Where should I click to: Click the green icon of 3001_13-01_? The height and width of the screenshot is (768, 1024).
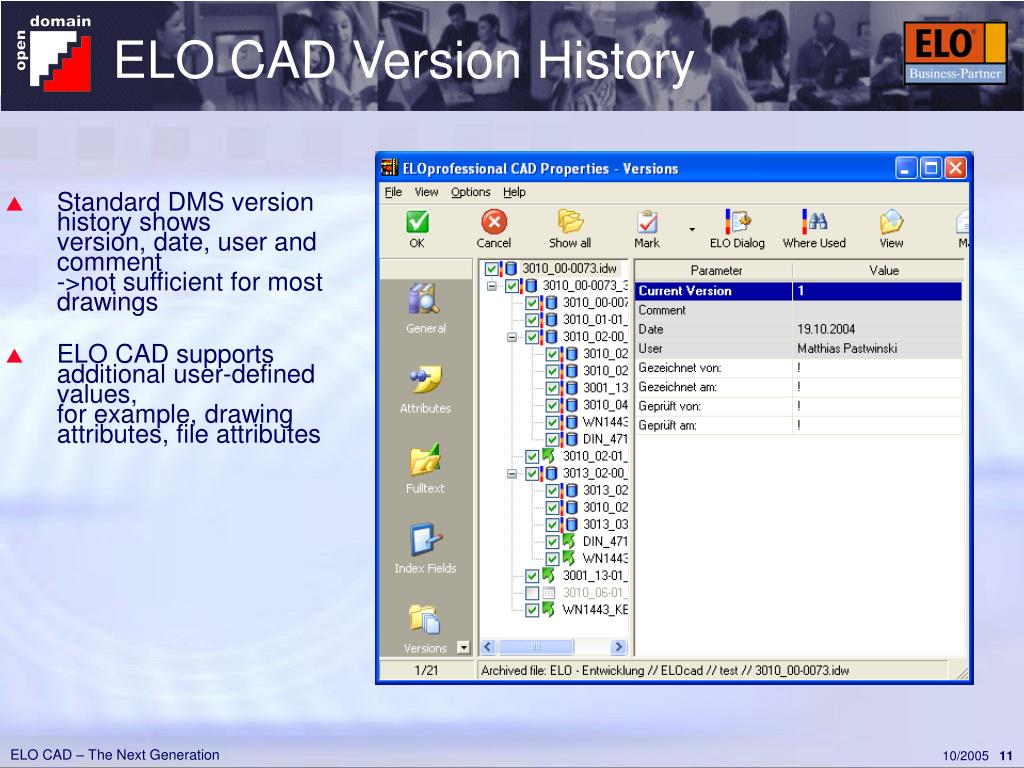pos(549,575)
